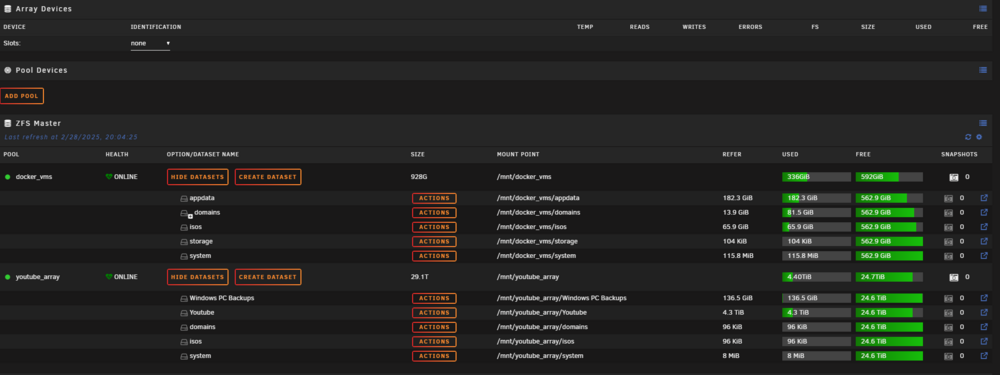Open Actions menu for youtube_array isos

pyautogui.click(x=434, y=341)
